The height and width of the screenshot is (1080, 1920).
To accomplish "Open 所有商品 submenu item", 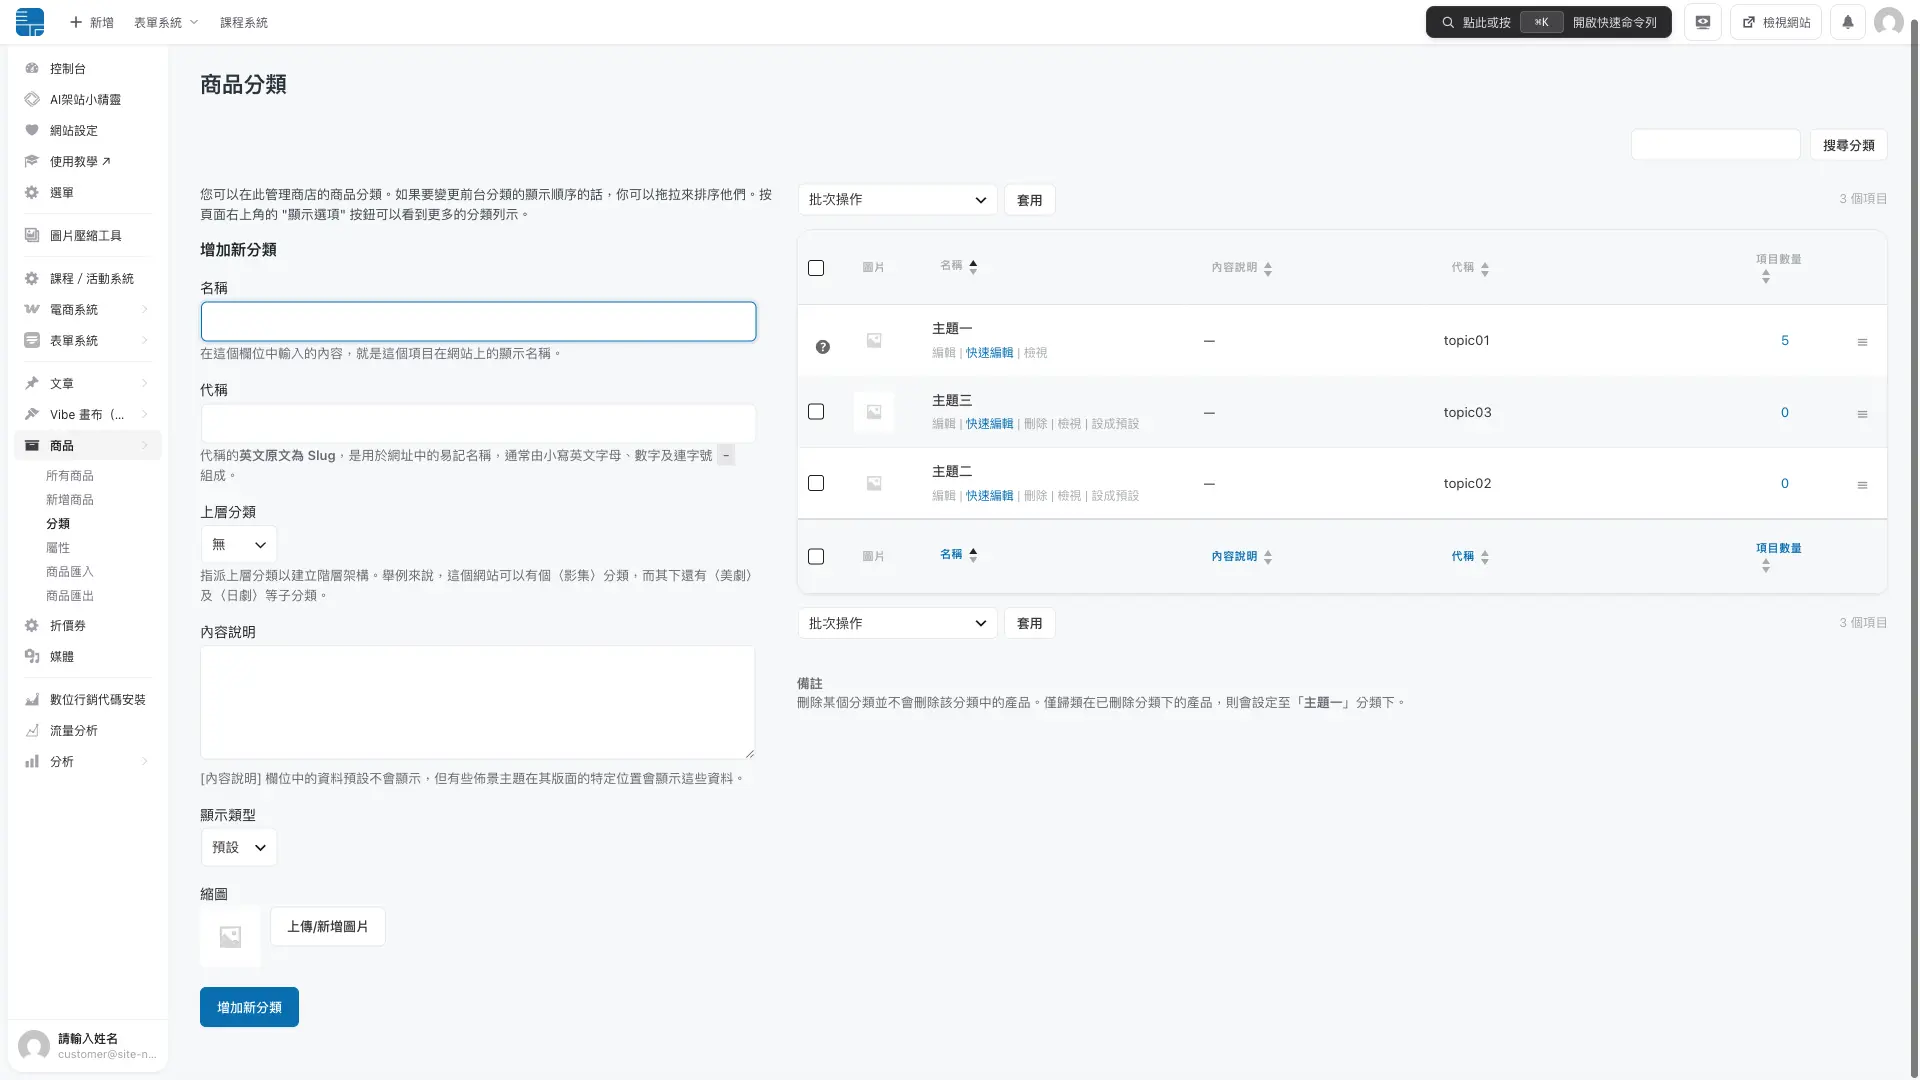I will 70,476.
